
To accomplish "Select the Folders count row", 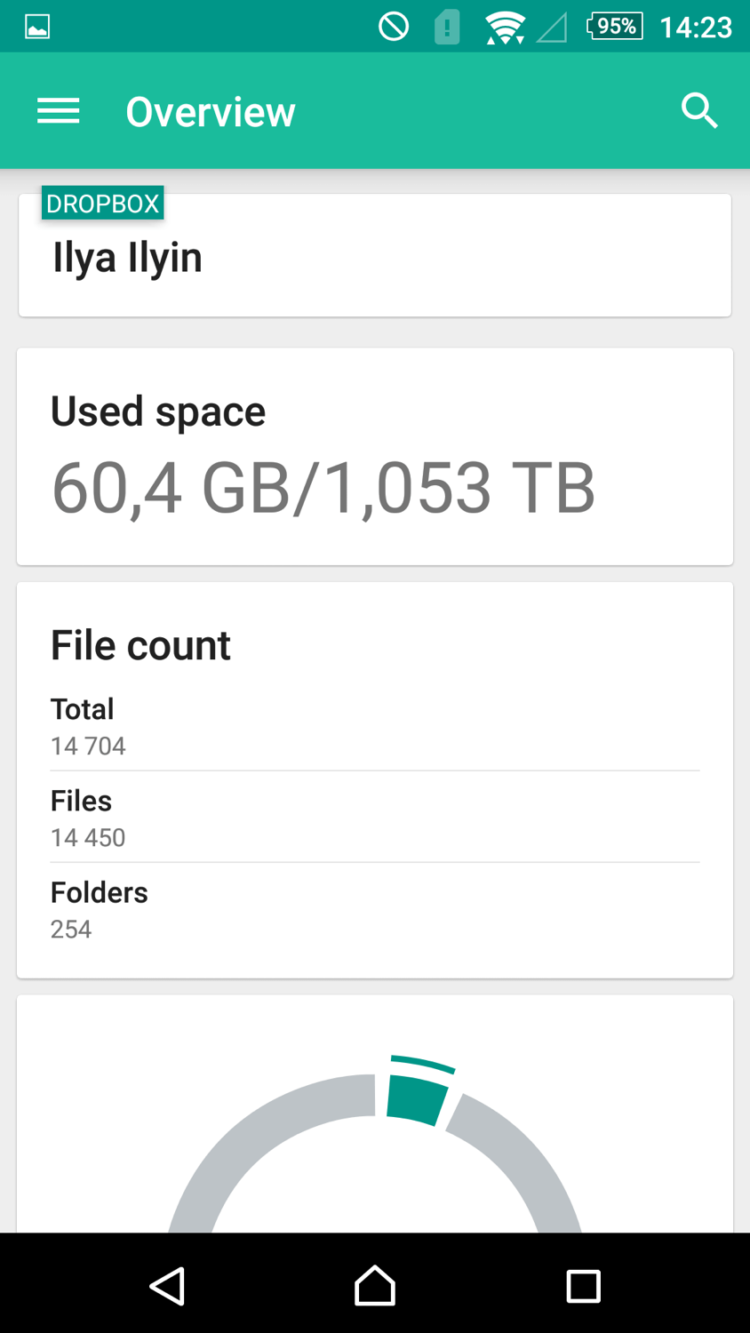I will coord(375,910).
